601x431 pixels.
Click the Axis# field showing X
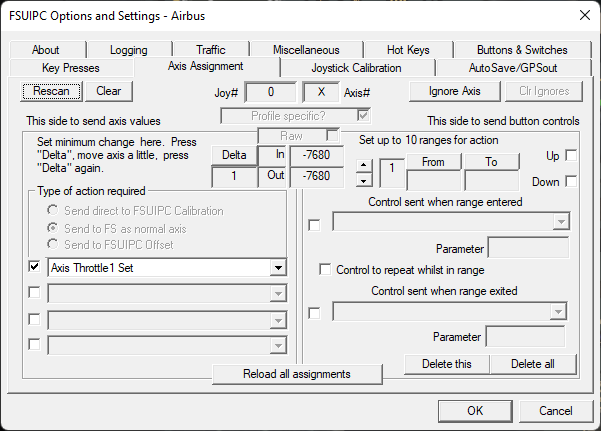pyautogui.click(x=321, y=92)
